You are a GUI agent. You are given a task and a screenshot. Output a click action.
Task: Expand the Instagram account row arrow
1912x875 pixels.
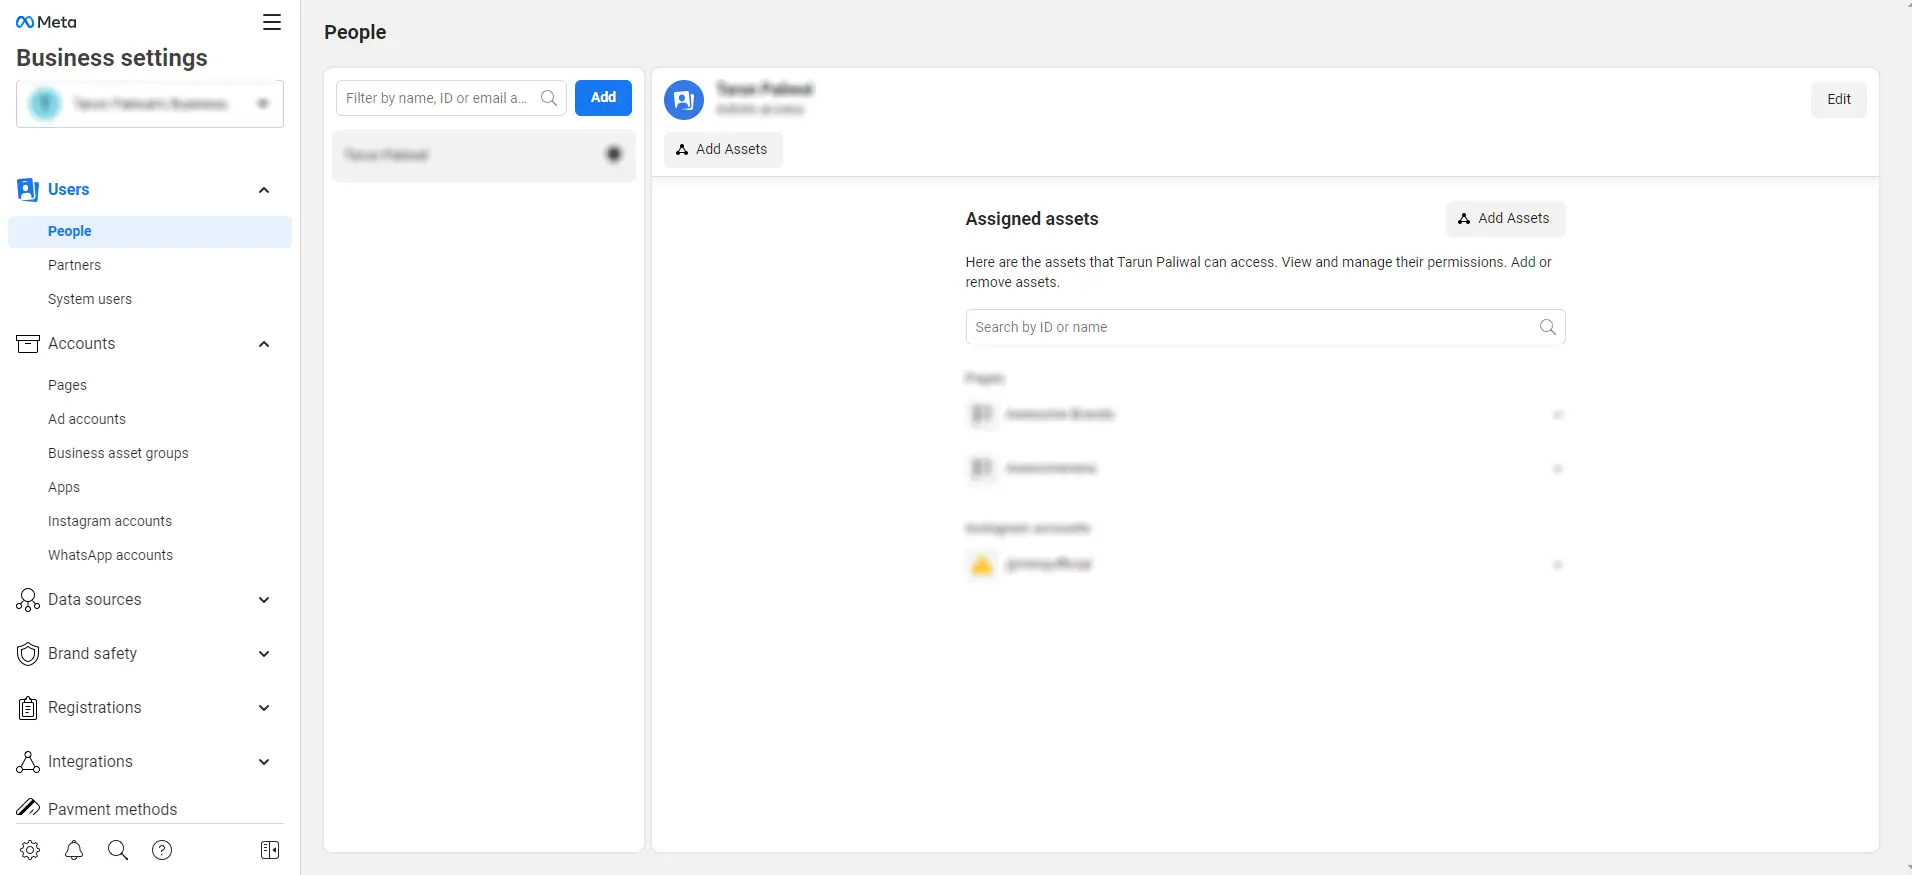[1557, 566]
